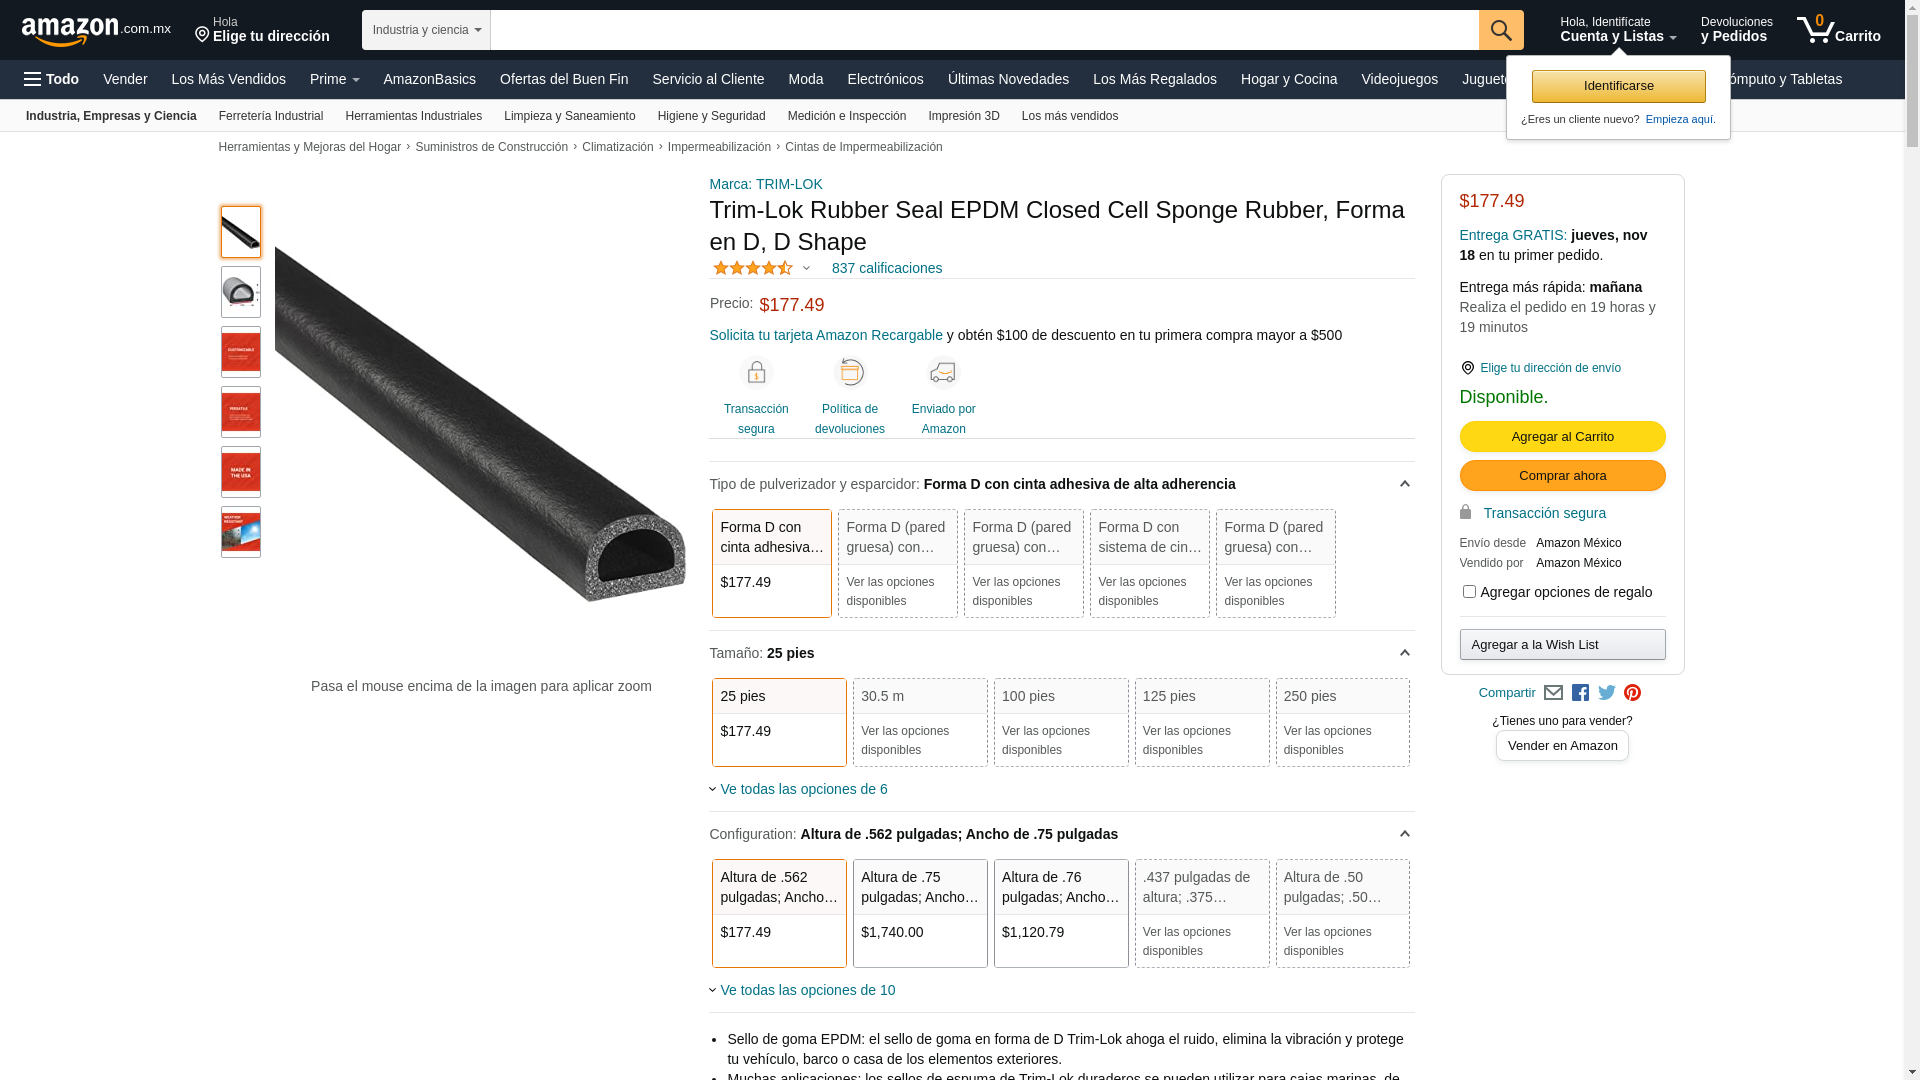Click Agregar al Carrito button
The image size is (1920, 1080).
click(1561, 437)
